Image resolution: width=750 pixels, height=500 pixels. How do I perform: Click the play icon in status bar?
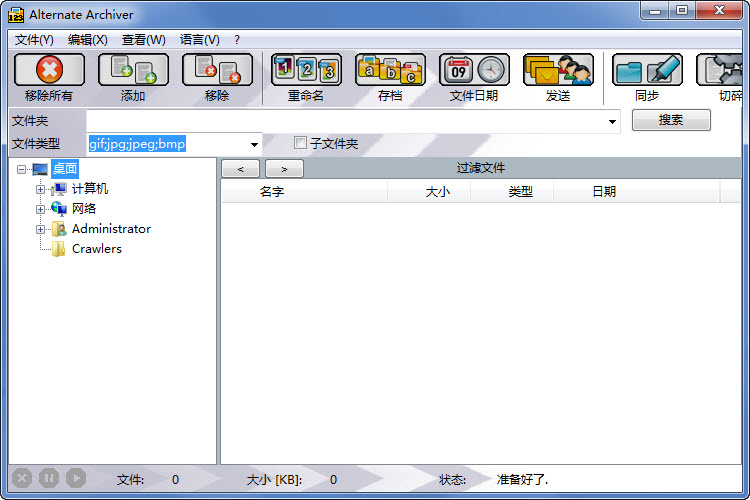coord(76,478)
